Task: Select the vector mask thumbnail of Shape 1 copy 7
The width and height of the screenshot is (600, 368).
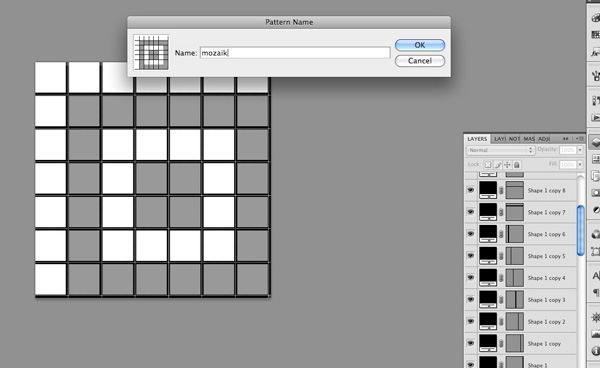Action: pos(515,212)
